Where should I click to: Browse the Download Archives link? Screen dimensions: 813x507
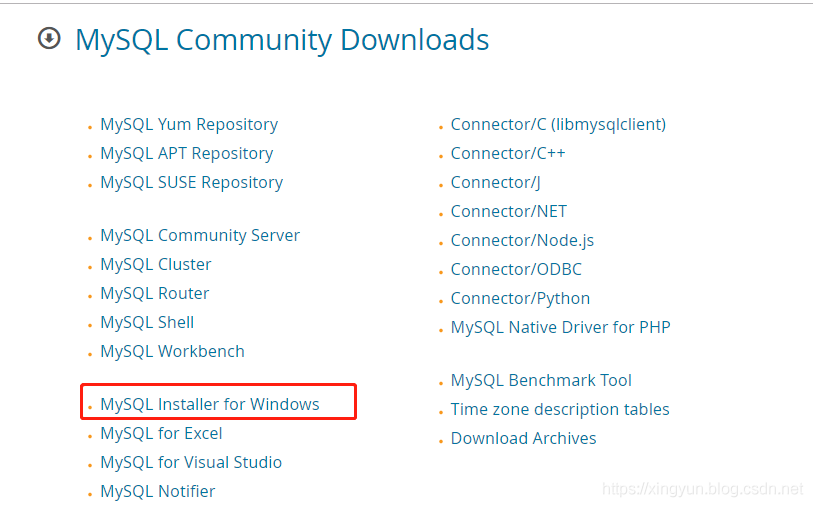tap(523, 439)
